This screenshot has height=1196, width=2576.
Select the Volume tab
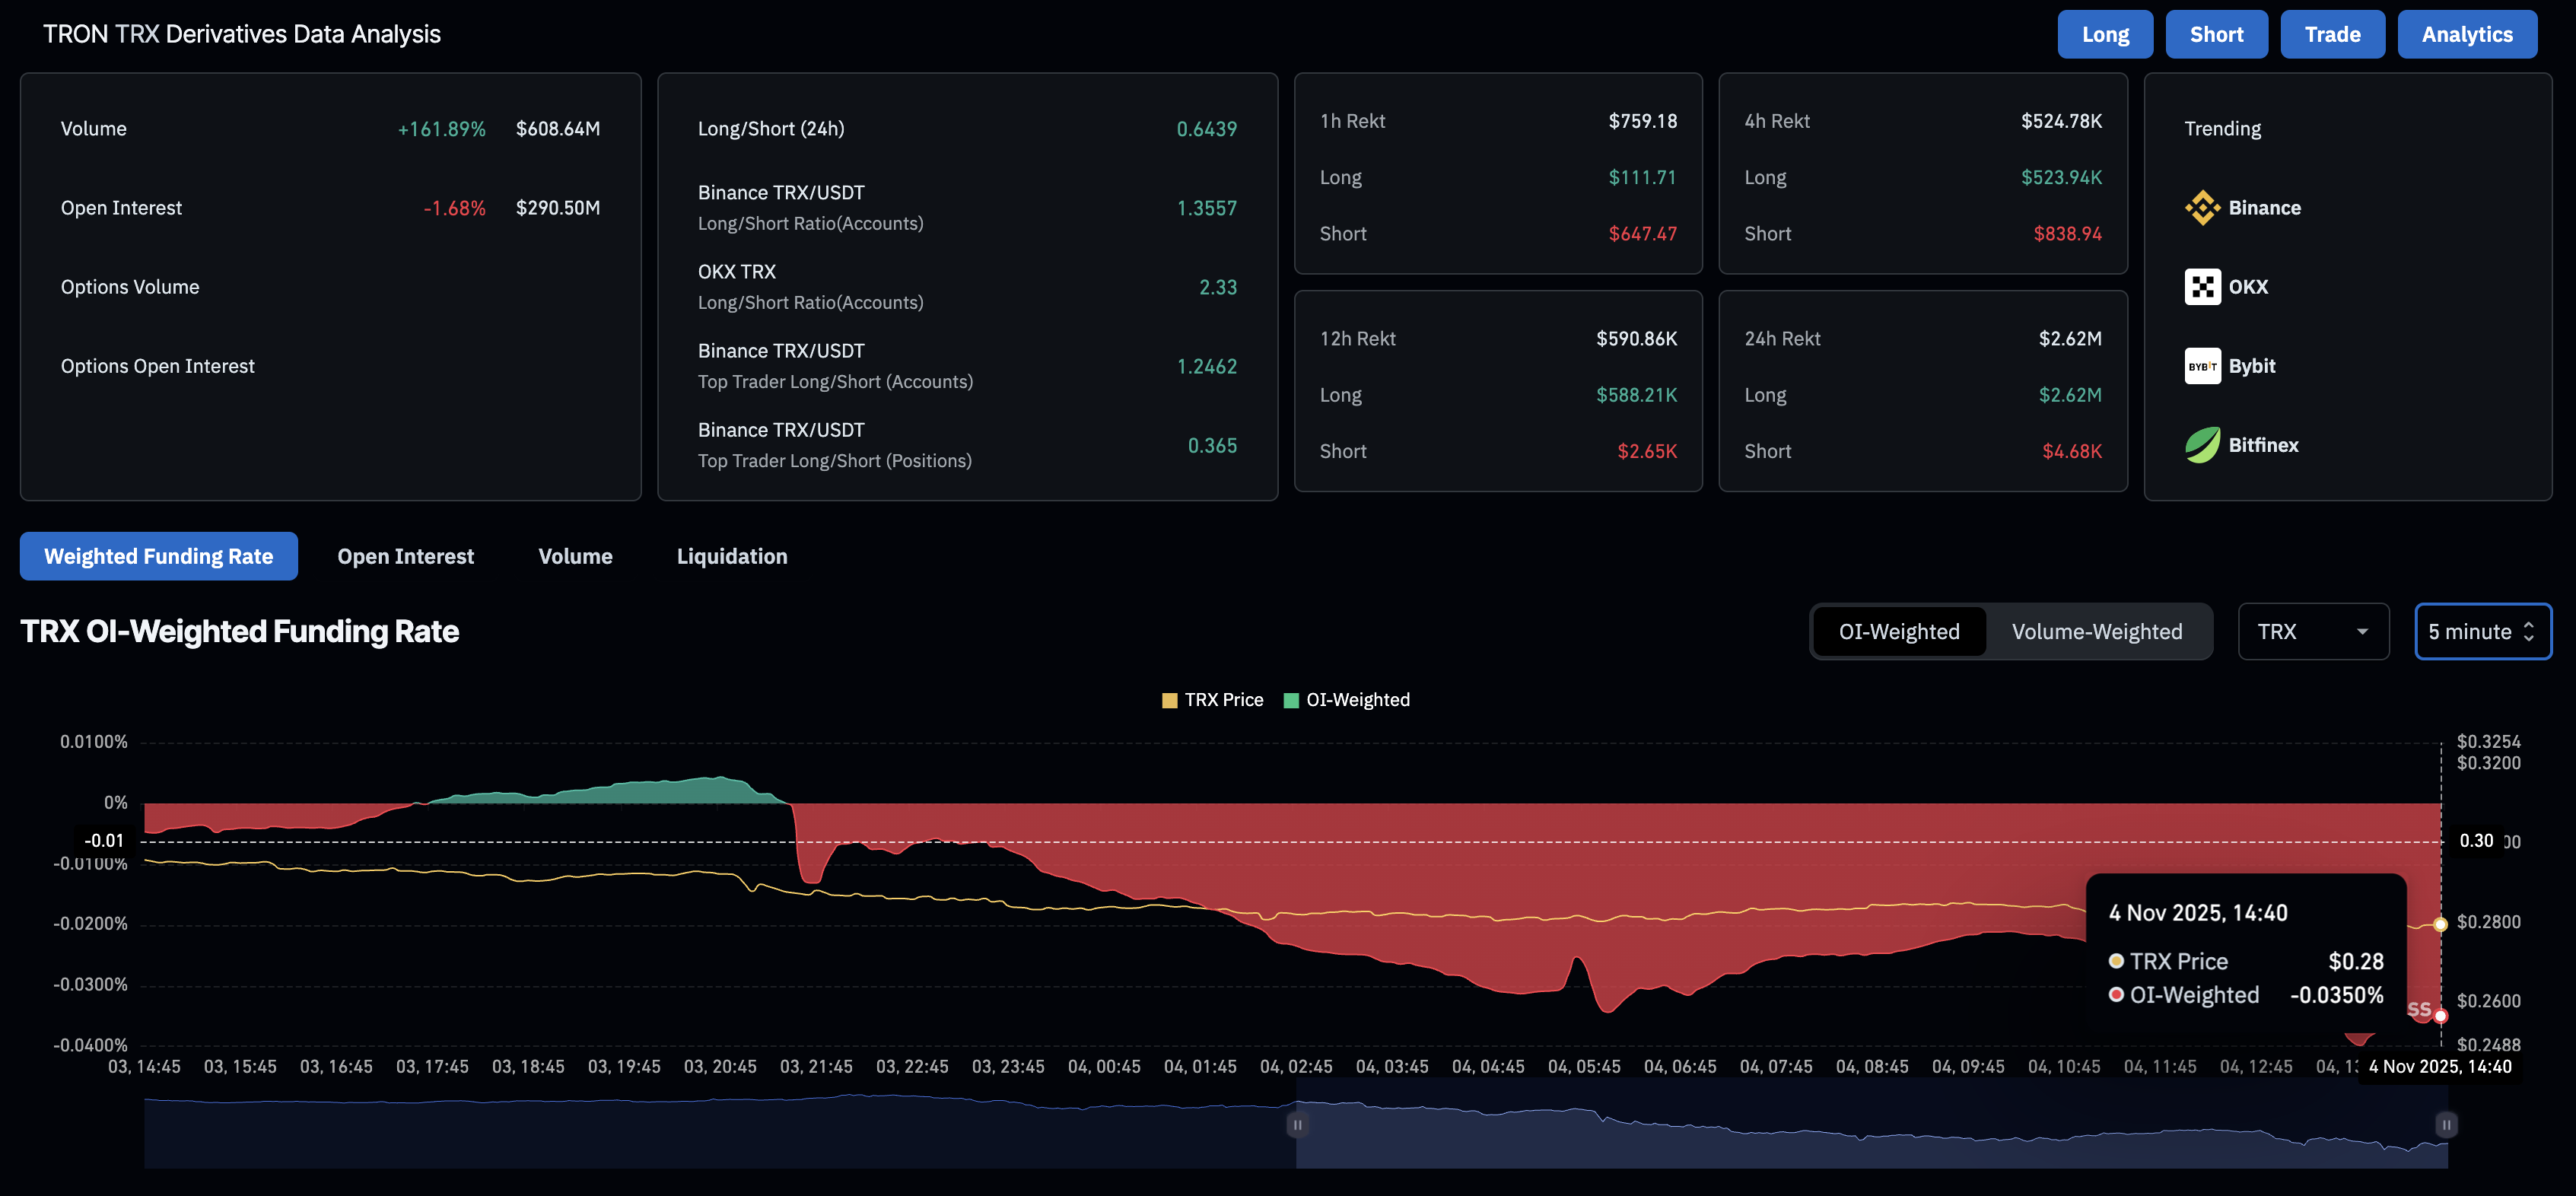tap(575, 556)
